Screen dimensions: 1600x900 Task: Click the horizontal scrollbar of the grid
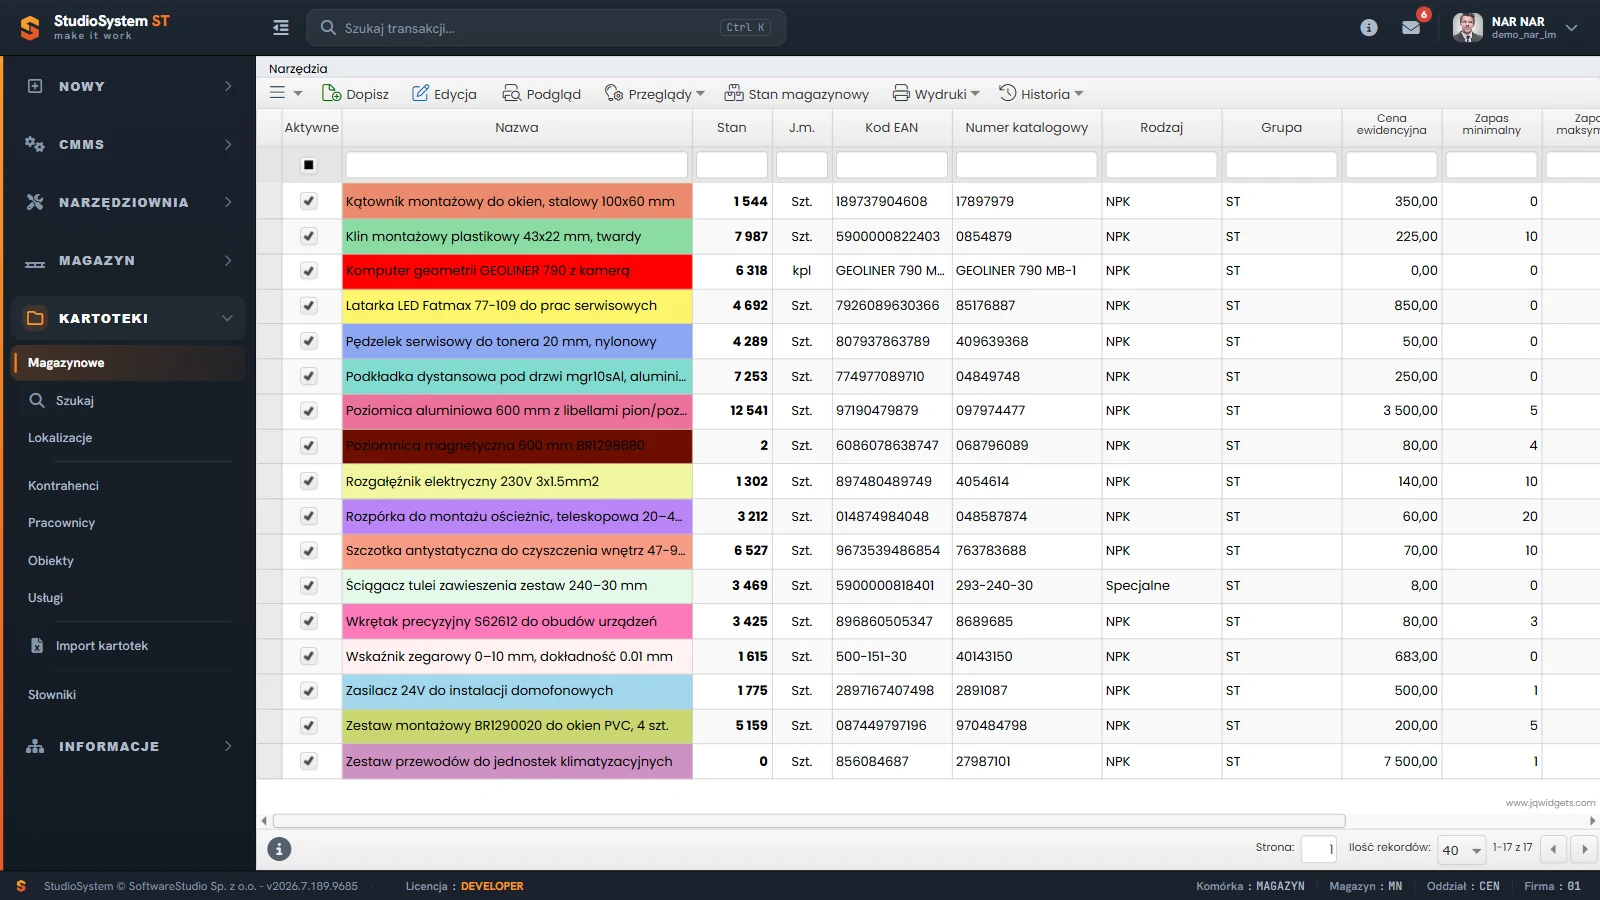(808, 821)
